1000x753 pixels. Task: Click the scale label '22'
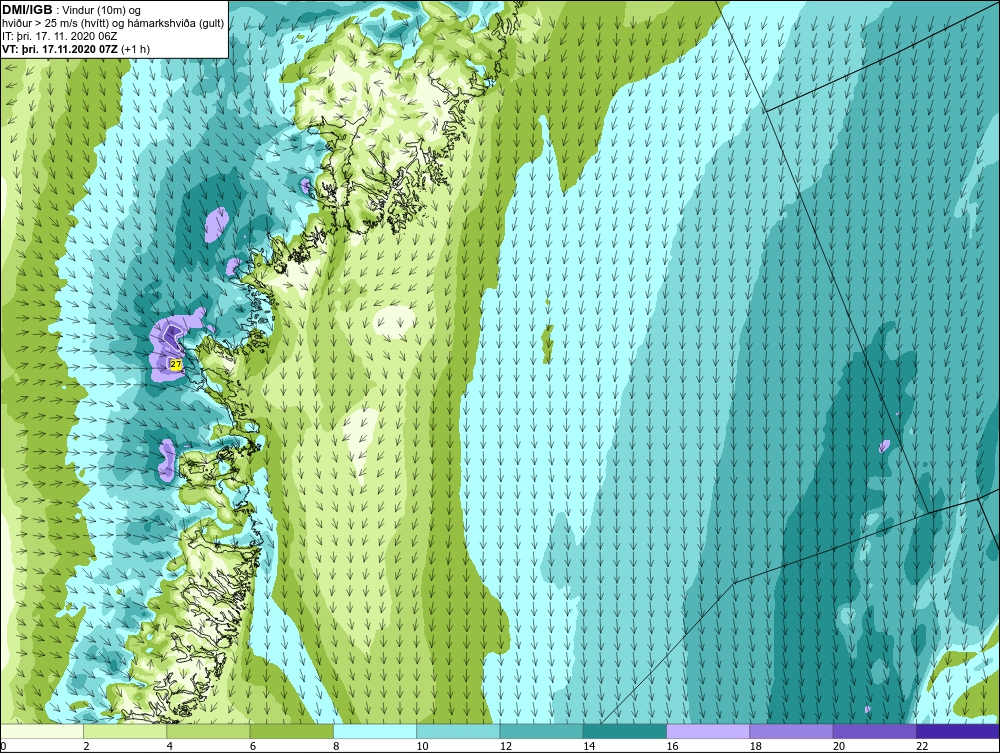coord(922,747)
